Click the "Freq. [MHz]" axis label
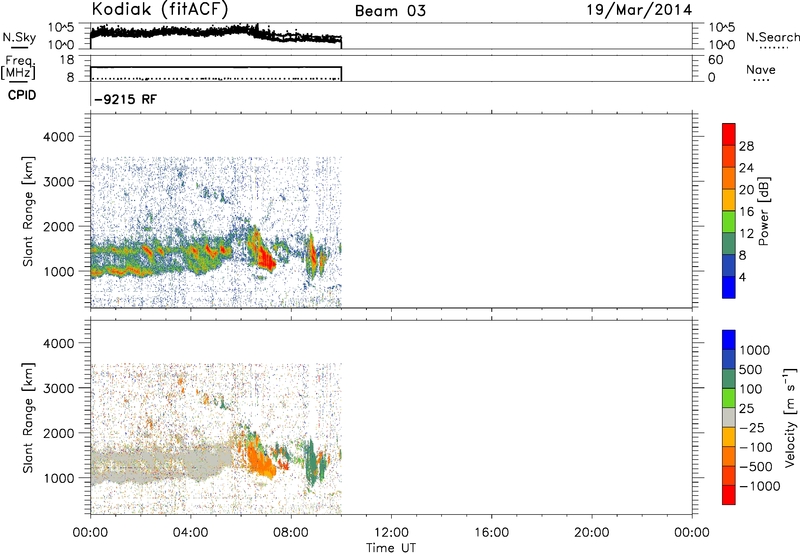This screenshot has height=554, width=800. click(18, 68)
